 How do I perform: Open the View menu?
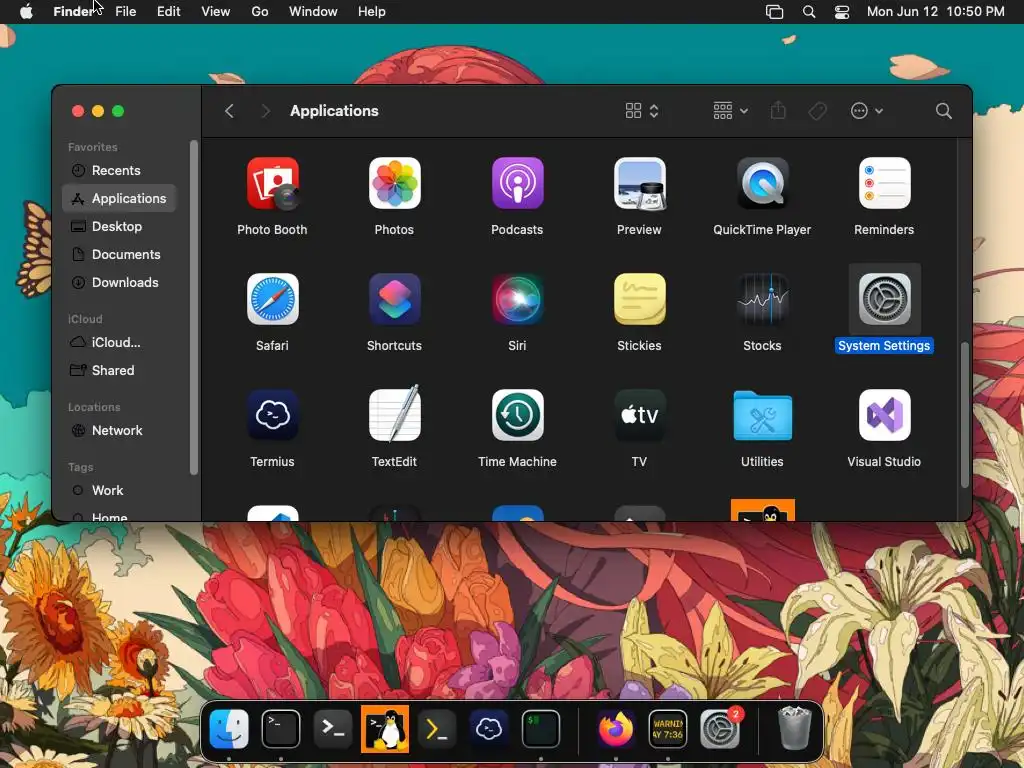(216, 12)
